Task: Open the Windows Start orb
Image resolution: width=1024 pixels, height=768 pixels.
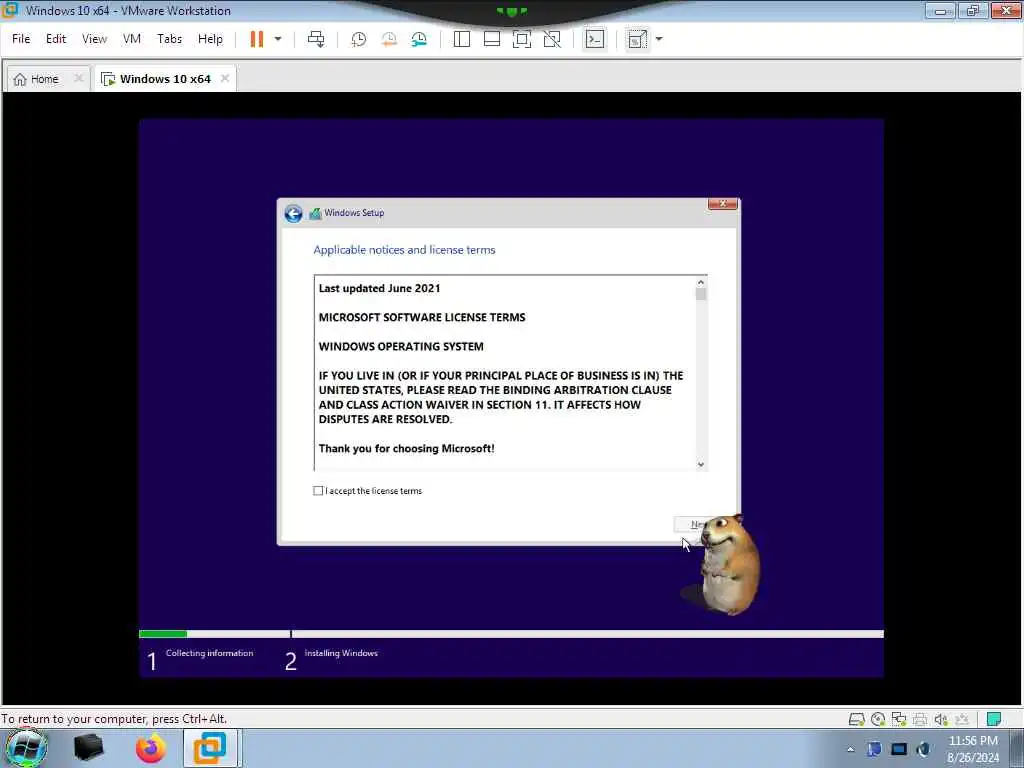Action: click(27, 748)
